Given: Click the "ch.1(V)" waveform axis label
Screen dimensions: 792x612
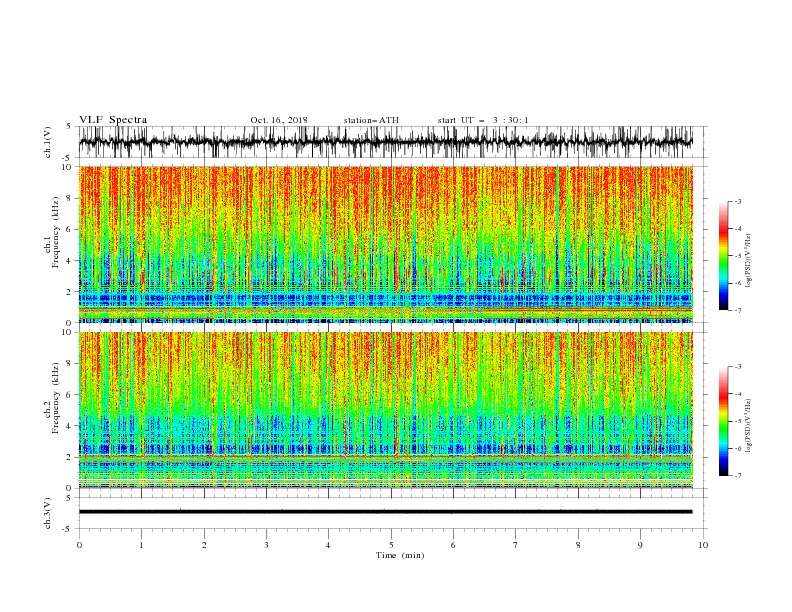Looking at the screenshot, I should [x=48, y=142].
